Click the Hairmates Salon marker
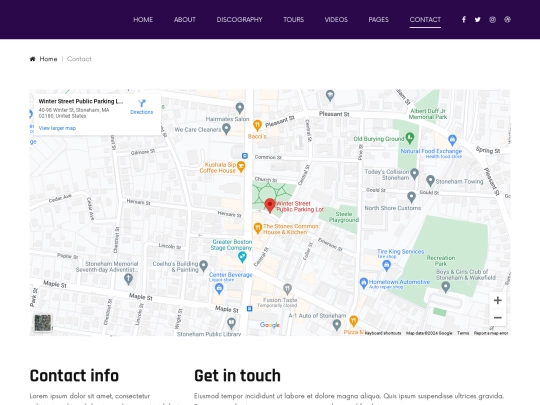Image resolution: width=540 pixels, height=405 pixels. coord(240,108)
